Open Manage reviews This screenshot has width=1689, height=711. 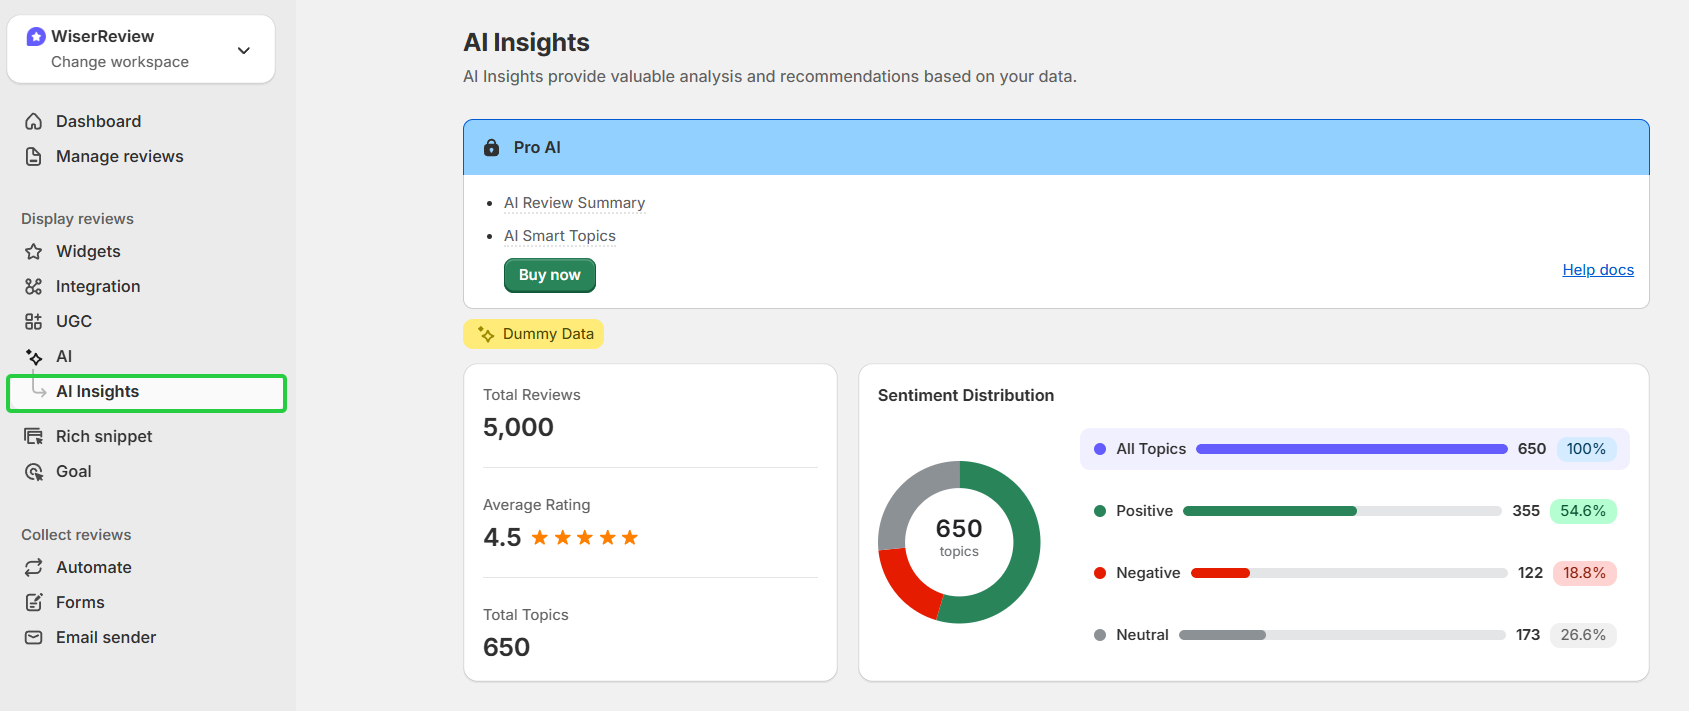120,156
